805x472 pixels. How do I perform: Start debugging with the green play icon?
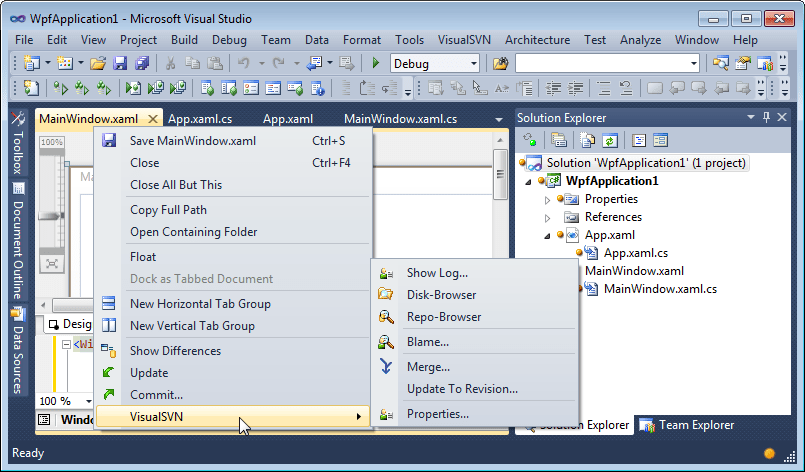click(376, 64)
